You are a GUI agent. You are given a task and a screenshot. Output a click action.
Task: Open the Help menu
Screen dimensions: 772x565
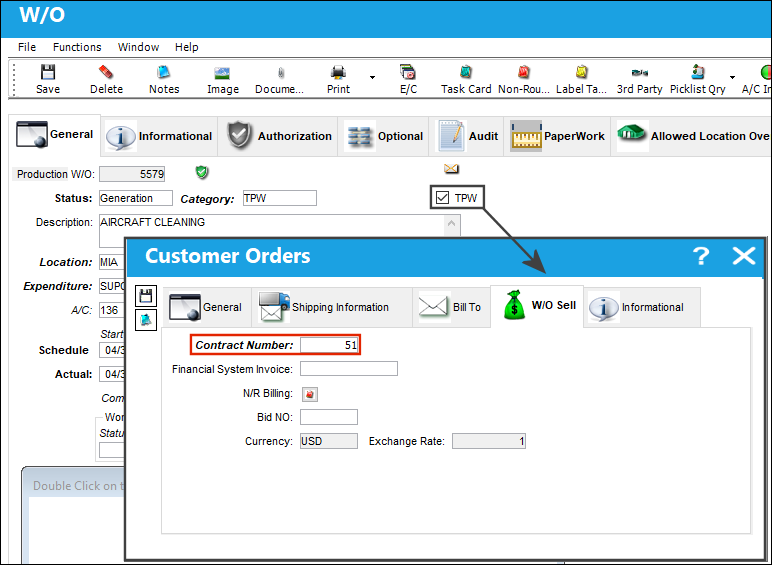pos(187,47)
